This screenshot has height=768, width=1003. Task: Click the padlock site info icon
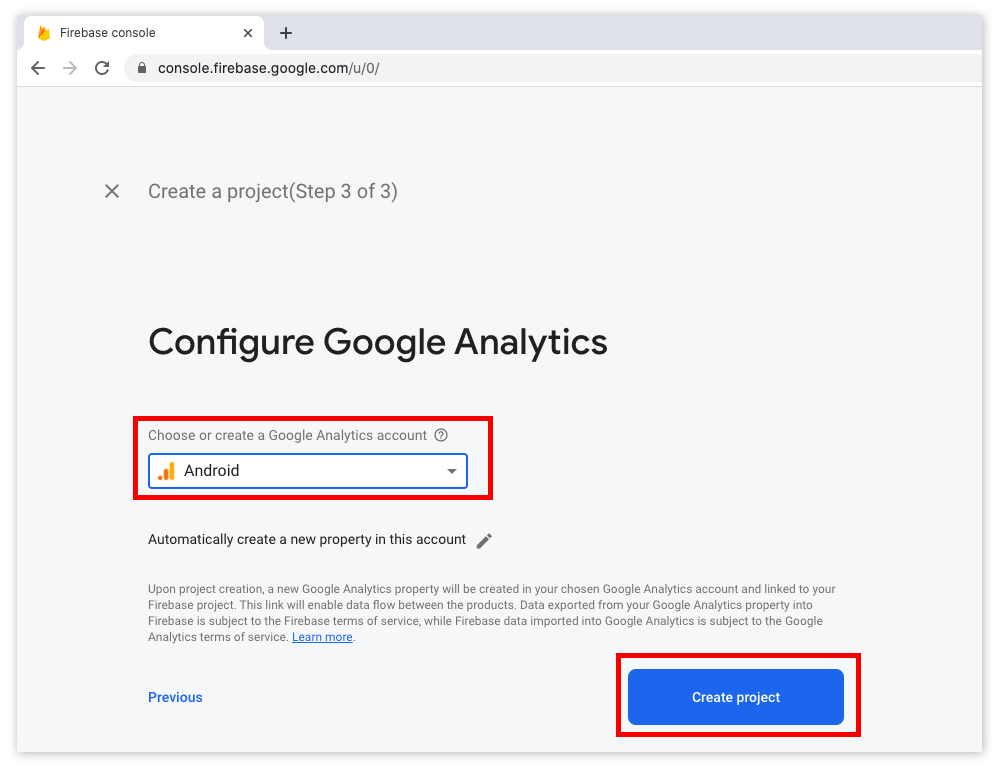pyautogui.click(x=142, y=68)
